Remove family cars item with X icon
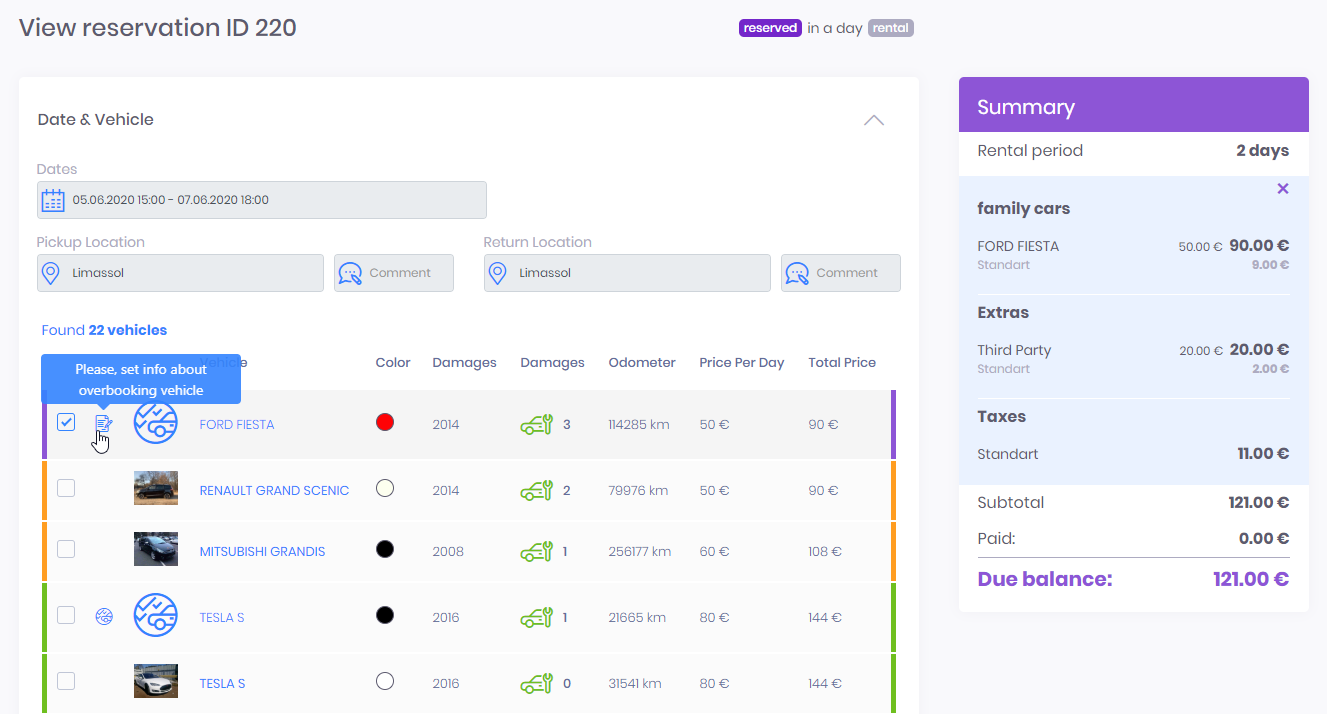Image resolution: width=1327 pixels, height=714 pixels. (x=1283, y=189)
